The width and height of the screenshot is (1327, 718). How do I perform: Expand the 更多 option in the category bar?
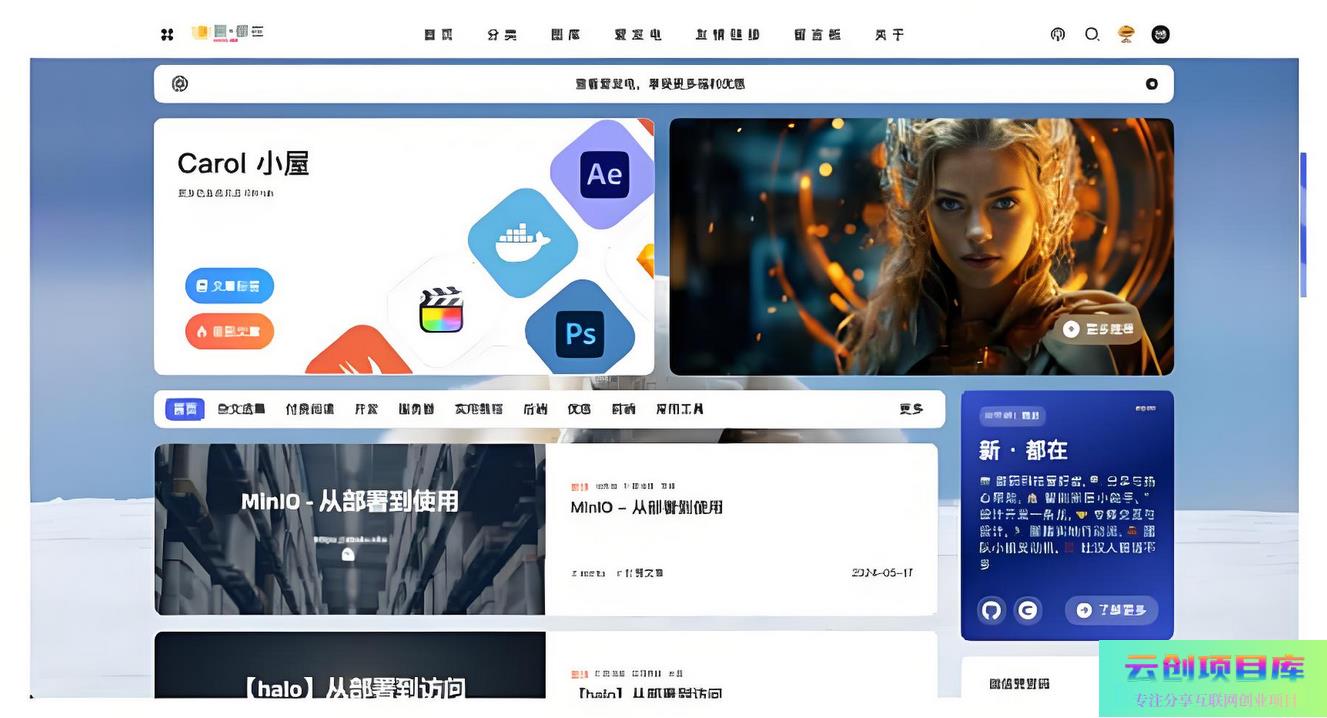coord(910,409)
